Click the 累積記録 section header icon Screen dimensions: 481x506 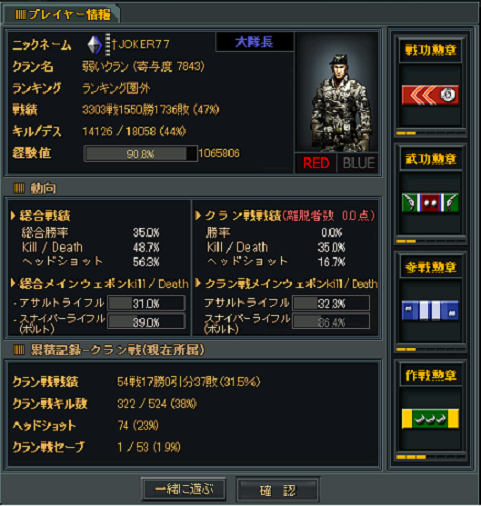pyautogui.click(x=19, y=350)
